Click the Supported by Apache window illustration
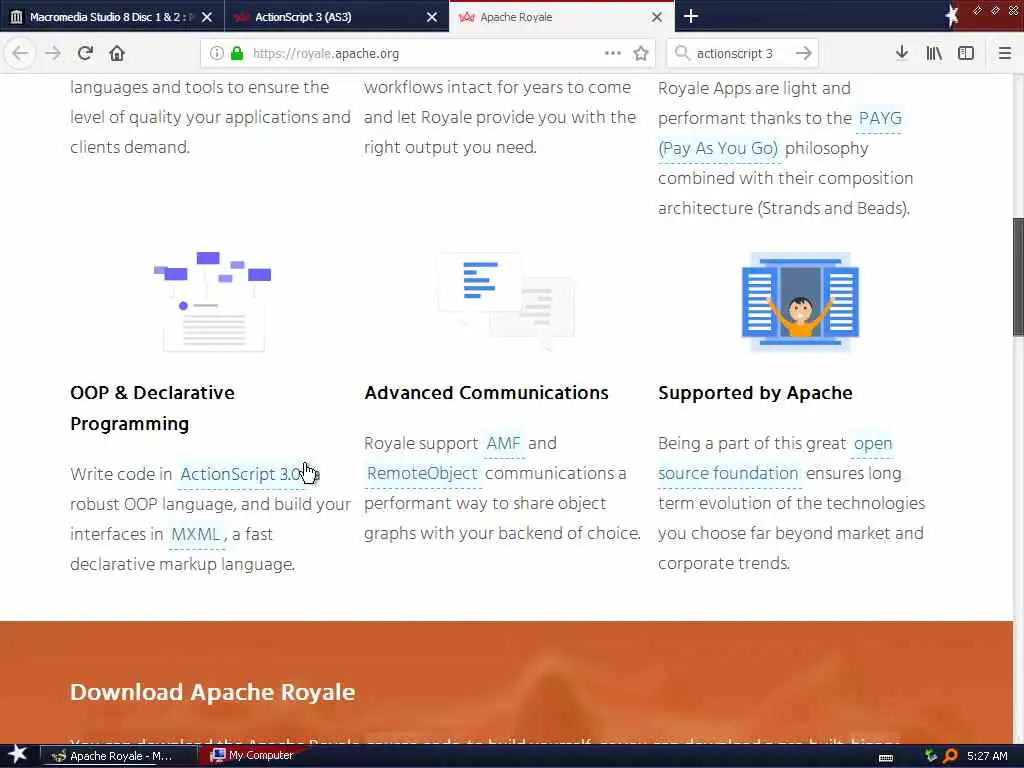The height and width of the screenshot is (768, 1024). coord(800,302)
